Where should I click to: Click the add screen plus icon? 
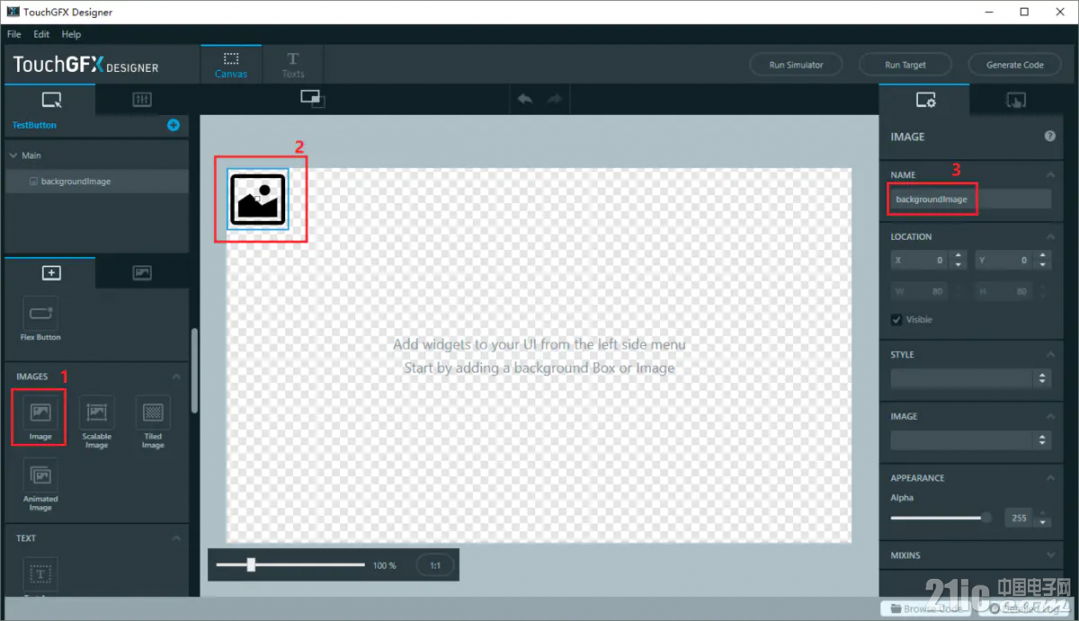[173, 125]
